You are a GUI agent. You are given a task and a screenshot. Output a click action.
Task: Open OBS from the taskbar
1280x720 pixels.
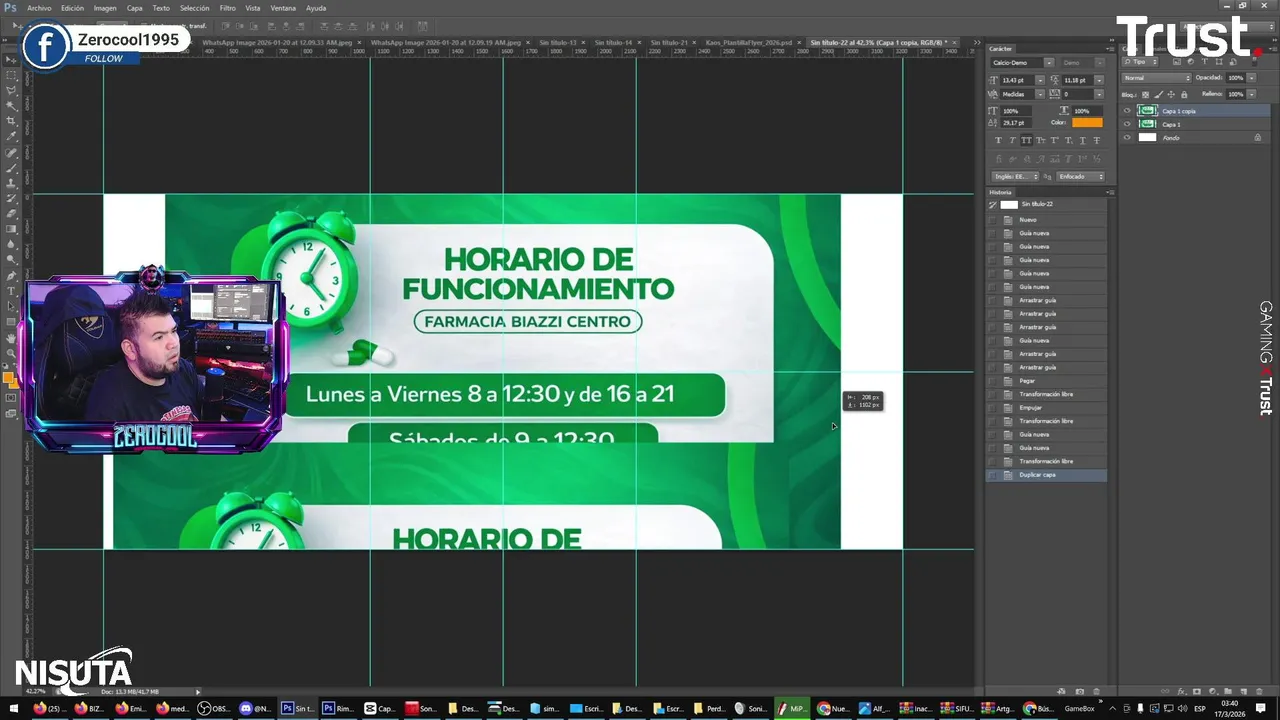pos(213,709)
